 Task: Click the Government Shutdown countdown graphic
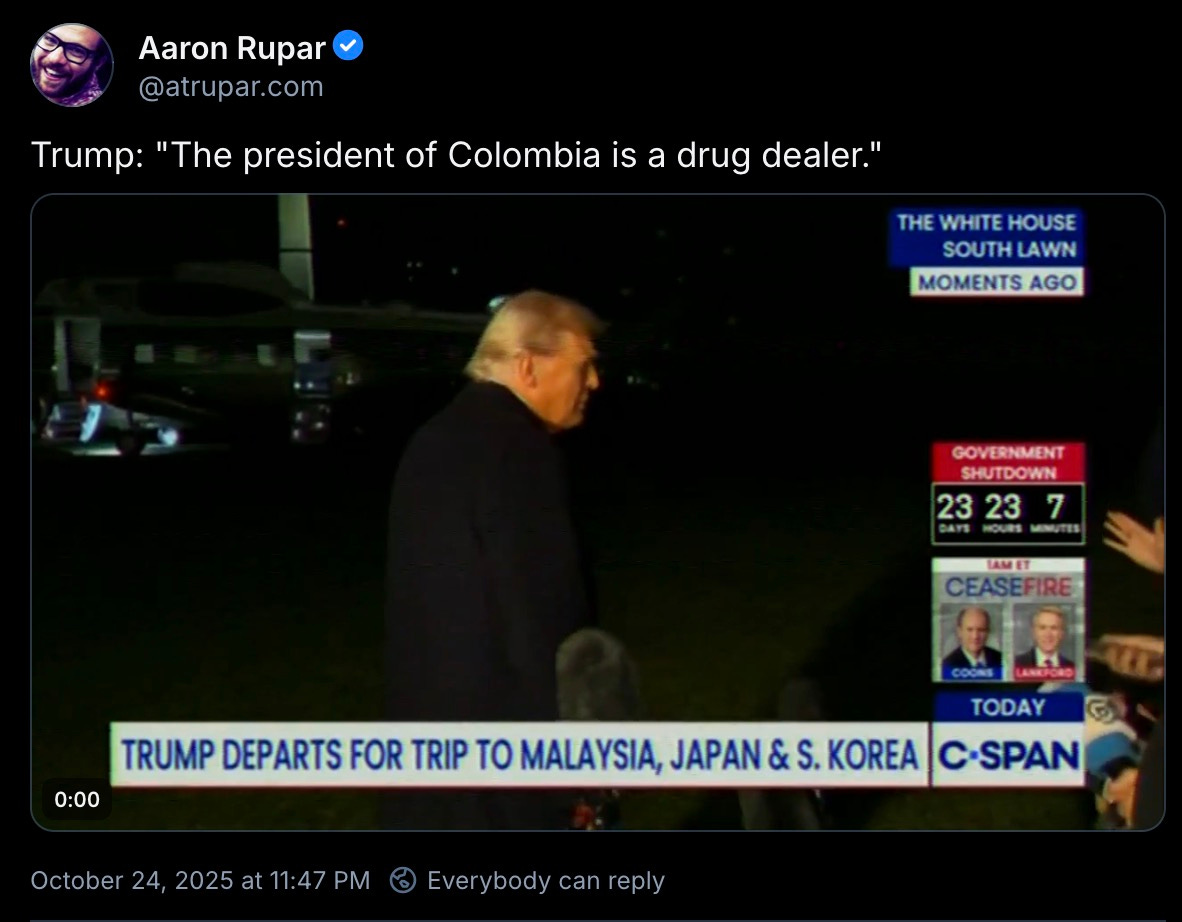pyautogui.click(x=1009, y=493)
